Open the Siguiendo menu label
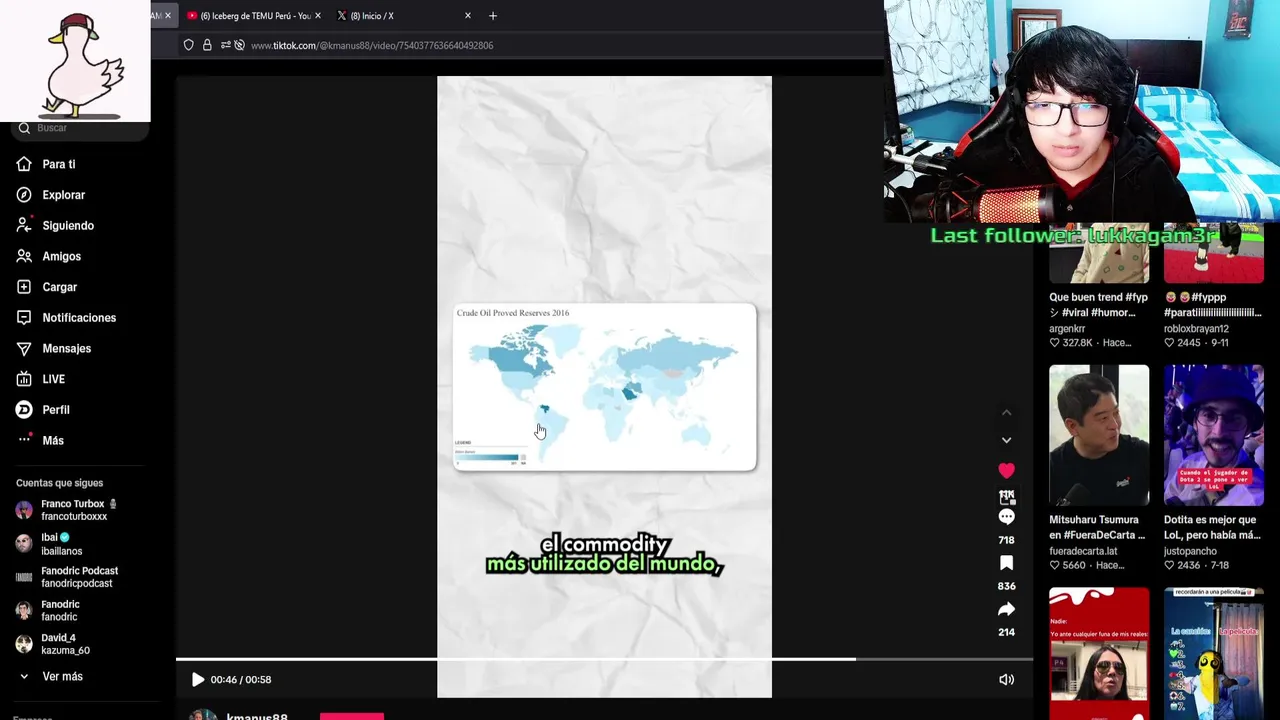1280x720 pixels. [68, 226]
